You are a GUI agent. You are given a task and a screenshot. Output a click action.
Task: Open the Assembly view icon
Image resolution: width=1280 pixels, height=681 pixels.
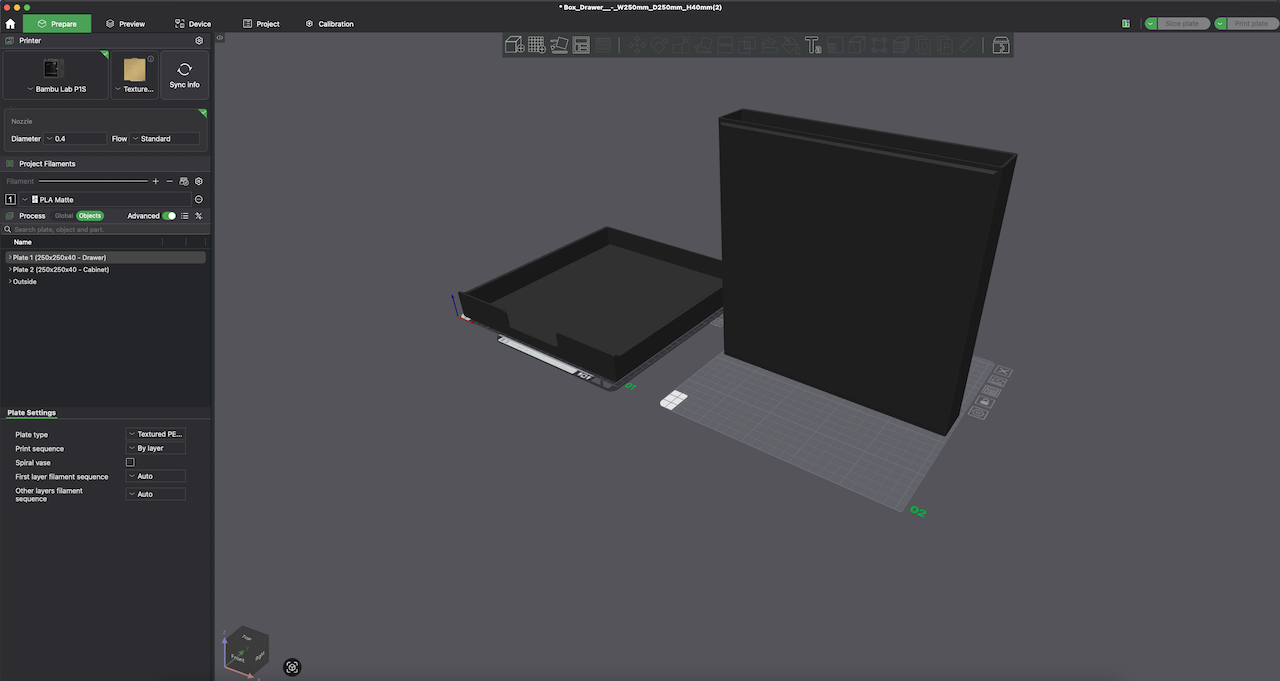[x=1000, y=45]
